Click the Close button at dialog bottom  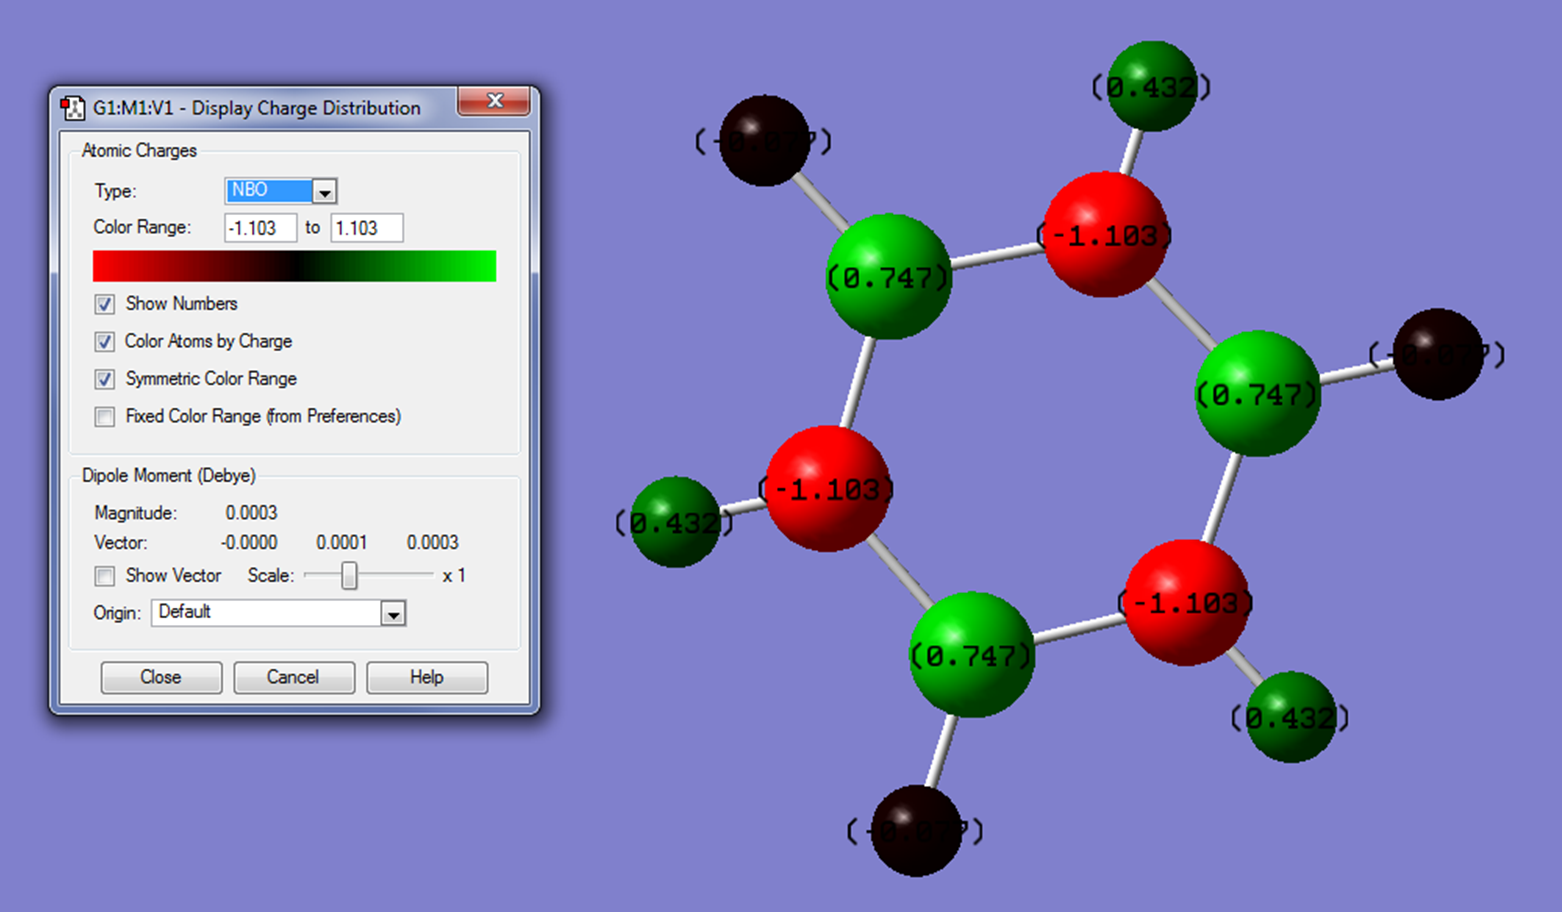click(x=161, y=677)
